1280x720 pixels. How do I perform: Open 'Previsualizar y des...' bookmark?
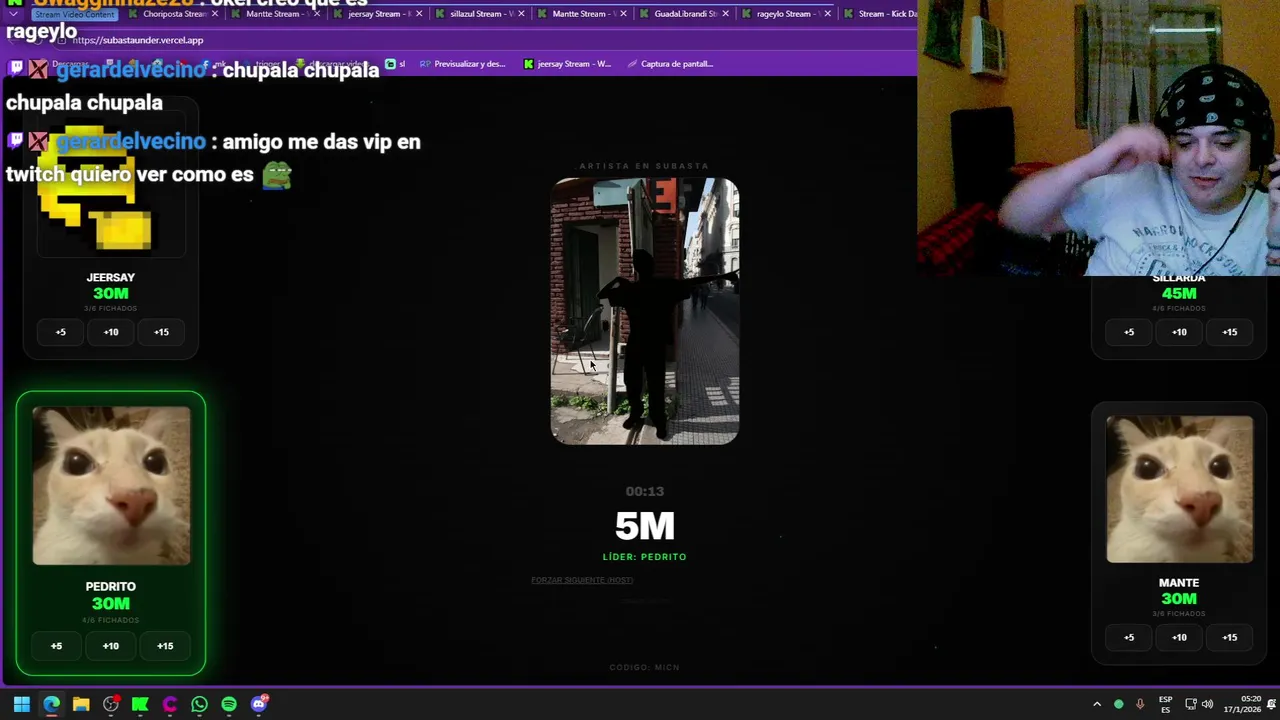462,64
